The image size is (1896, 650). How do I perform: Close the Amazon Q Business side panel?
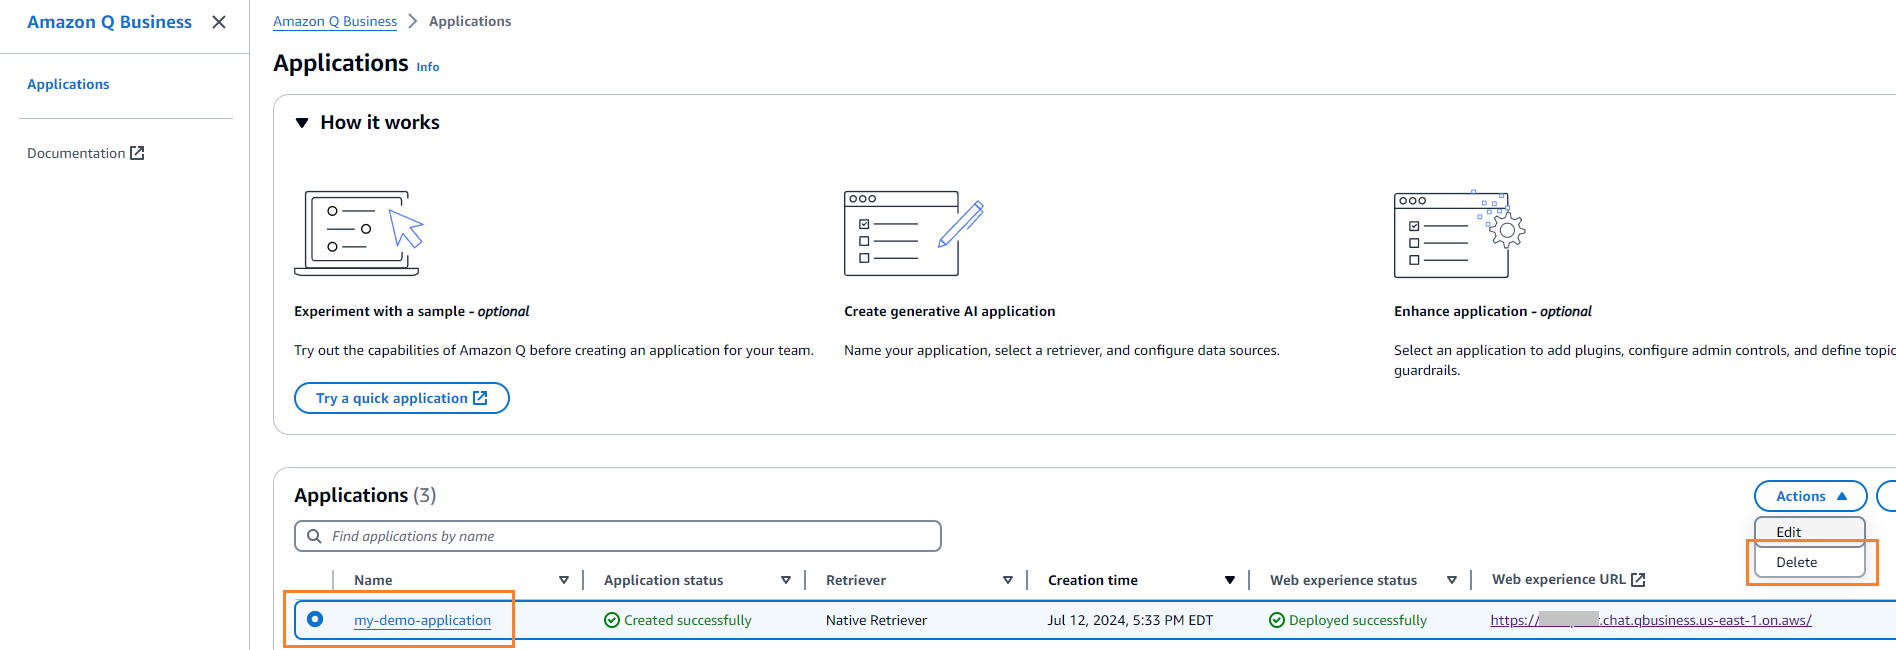pos(219,22)
